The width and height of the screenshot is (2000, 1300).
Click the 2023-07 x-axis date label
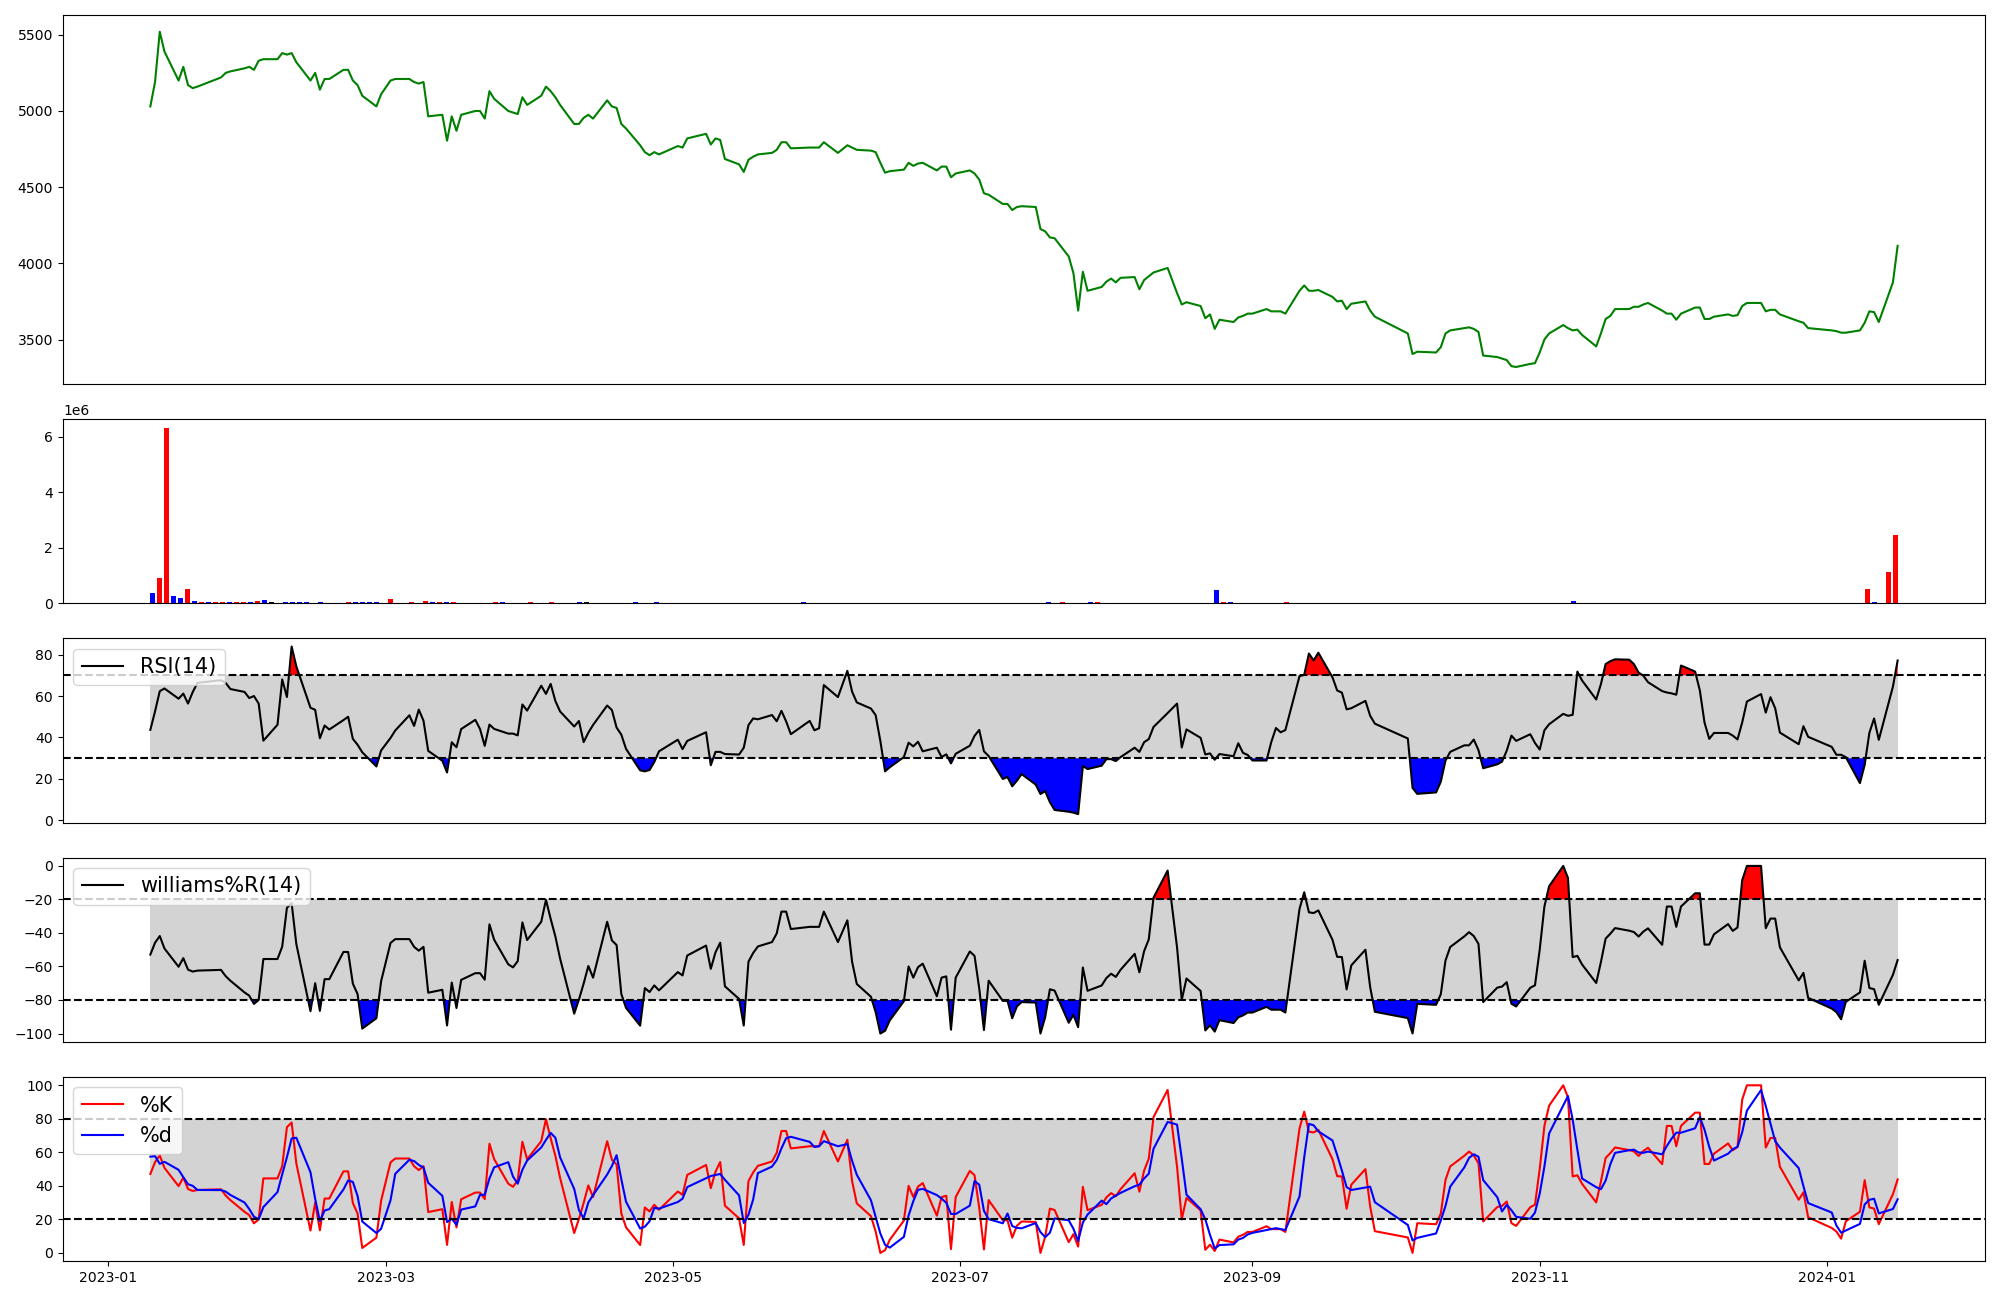click(x=960, y=1277)
